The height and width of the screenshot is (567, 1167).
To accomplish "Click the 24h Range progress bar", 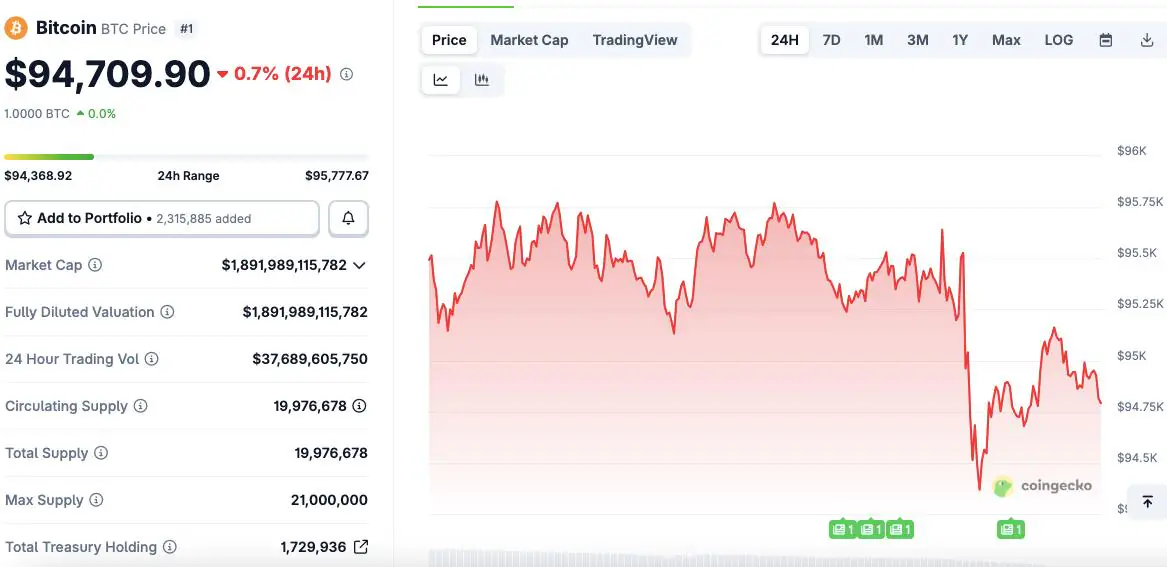I will tap(186, 157).
